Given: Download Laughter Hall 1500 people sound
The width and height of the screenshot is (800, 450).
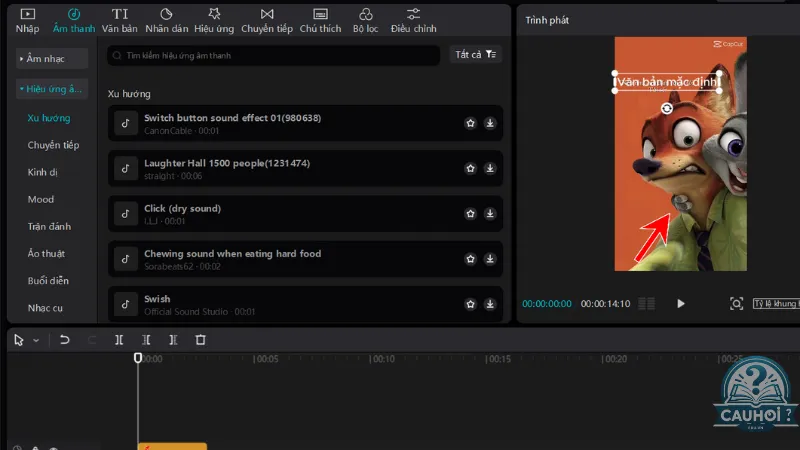Looking at the screenshot, I should coord(490,168).
